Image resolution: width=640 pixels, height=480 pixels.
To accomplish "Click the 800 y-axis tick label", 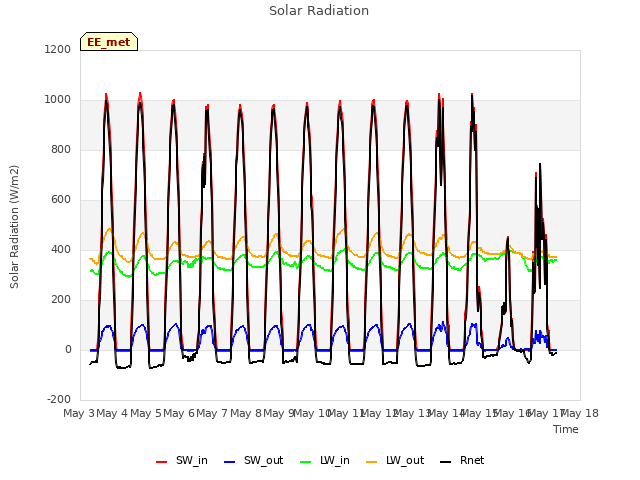I will [x=61, y=150].
